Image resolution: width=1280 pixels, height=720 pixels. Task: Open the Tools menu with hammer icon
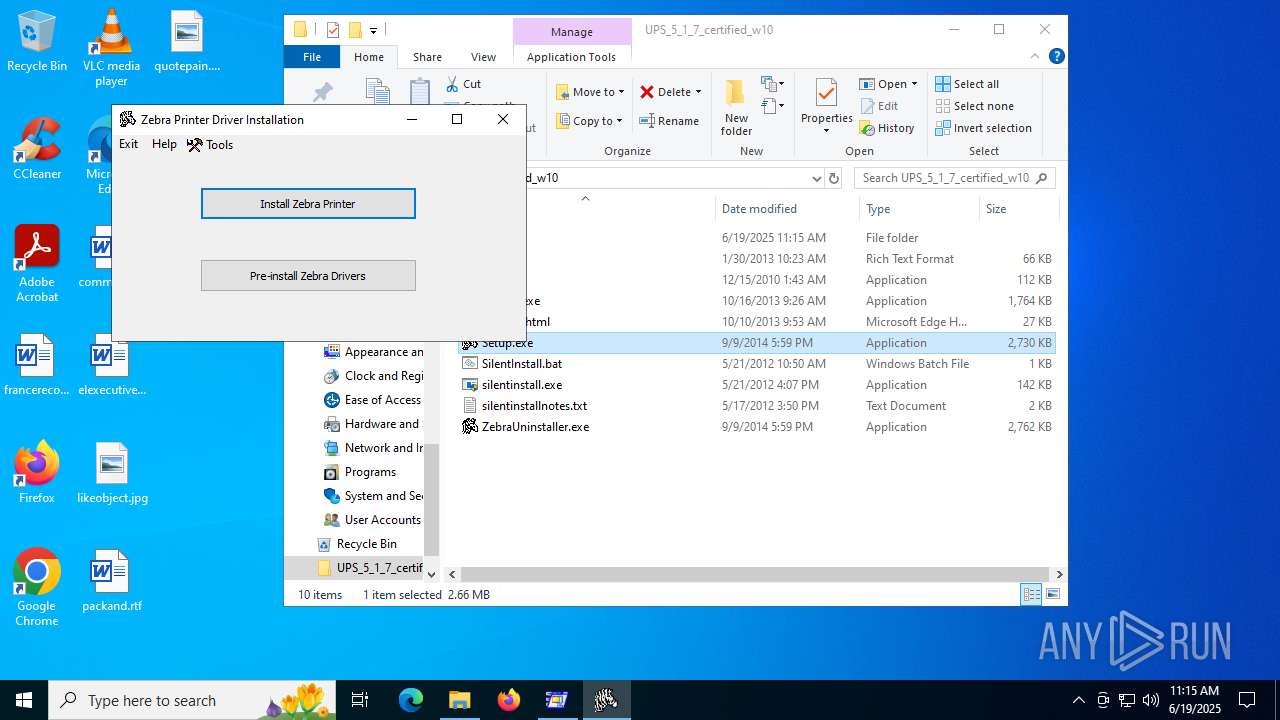pyautogui.click(x=210, y=145)
